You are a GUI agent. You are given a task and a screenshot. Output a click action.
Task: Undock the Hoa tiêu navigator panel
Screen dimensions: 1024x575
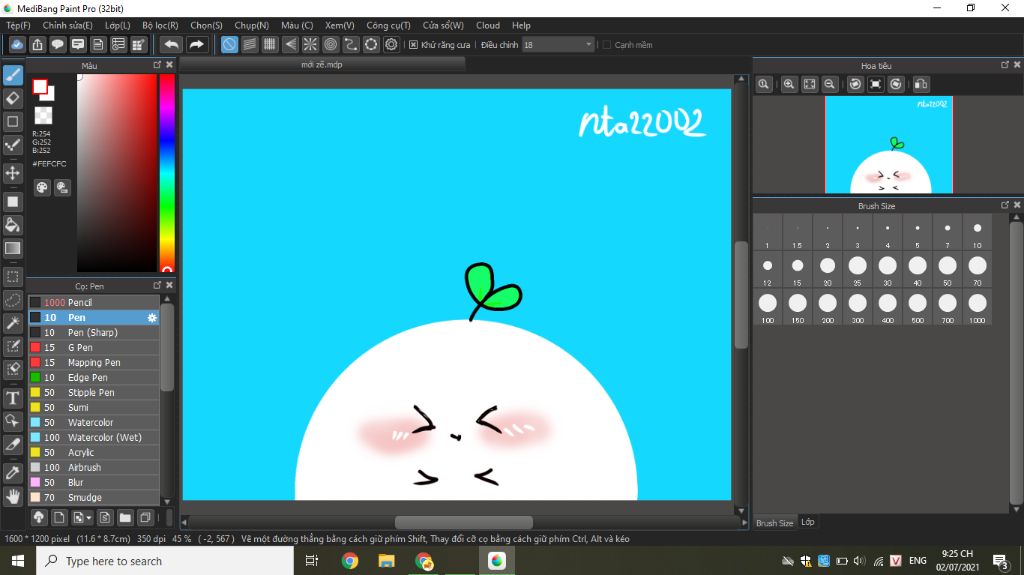(x=1004, y=65)
